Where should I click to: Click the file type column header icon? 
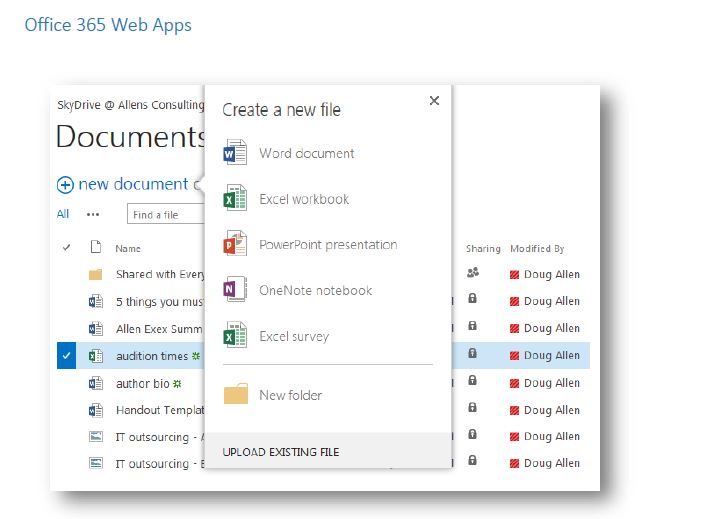click(x=96, y=247)
